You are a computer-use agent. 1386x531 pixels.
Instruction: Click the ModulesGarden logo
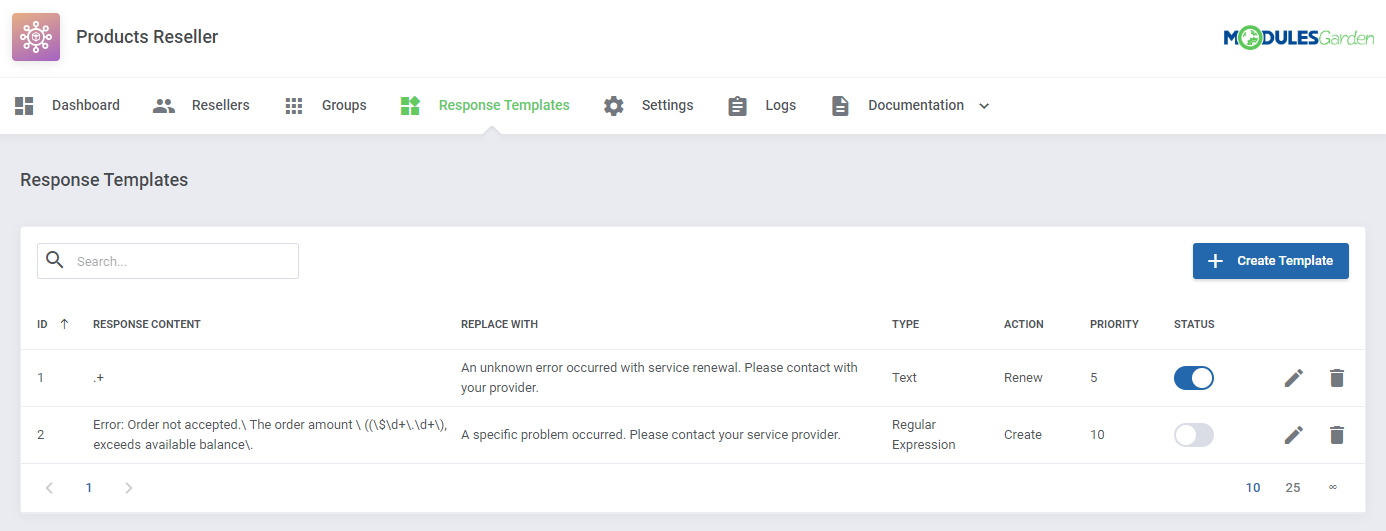(x=1298, y=38)
